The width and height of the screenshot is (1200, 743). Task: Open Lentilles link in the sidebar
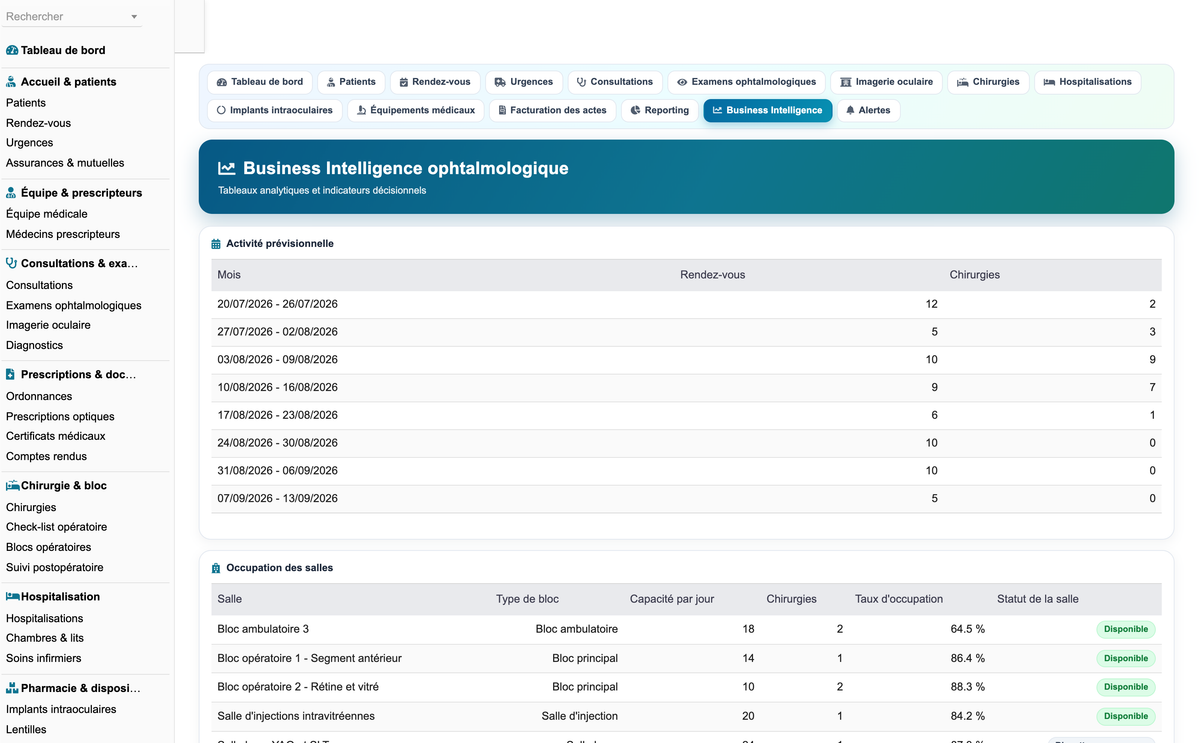point(26,729)
